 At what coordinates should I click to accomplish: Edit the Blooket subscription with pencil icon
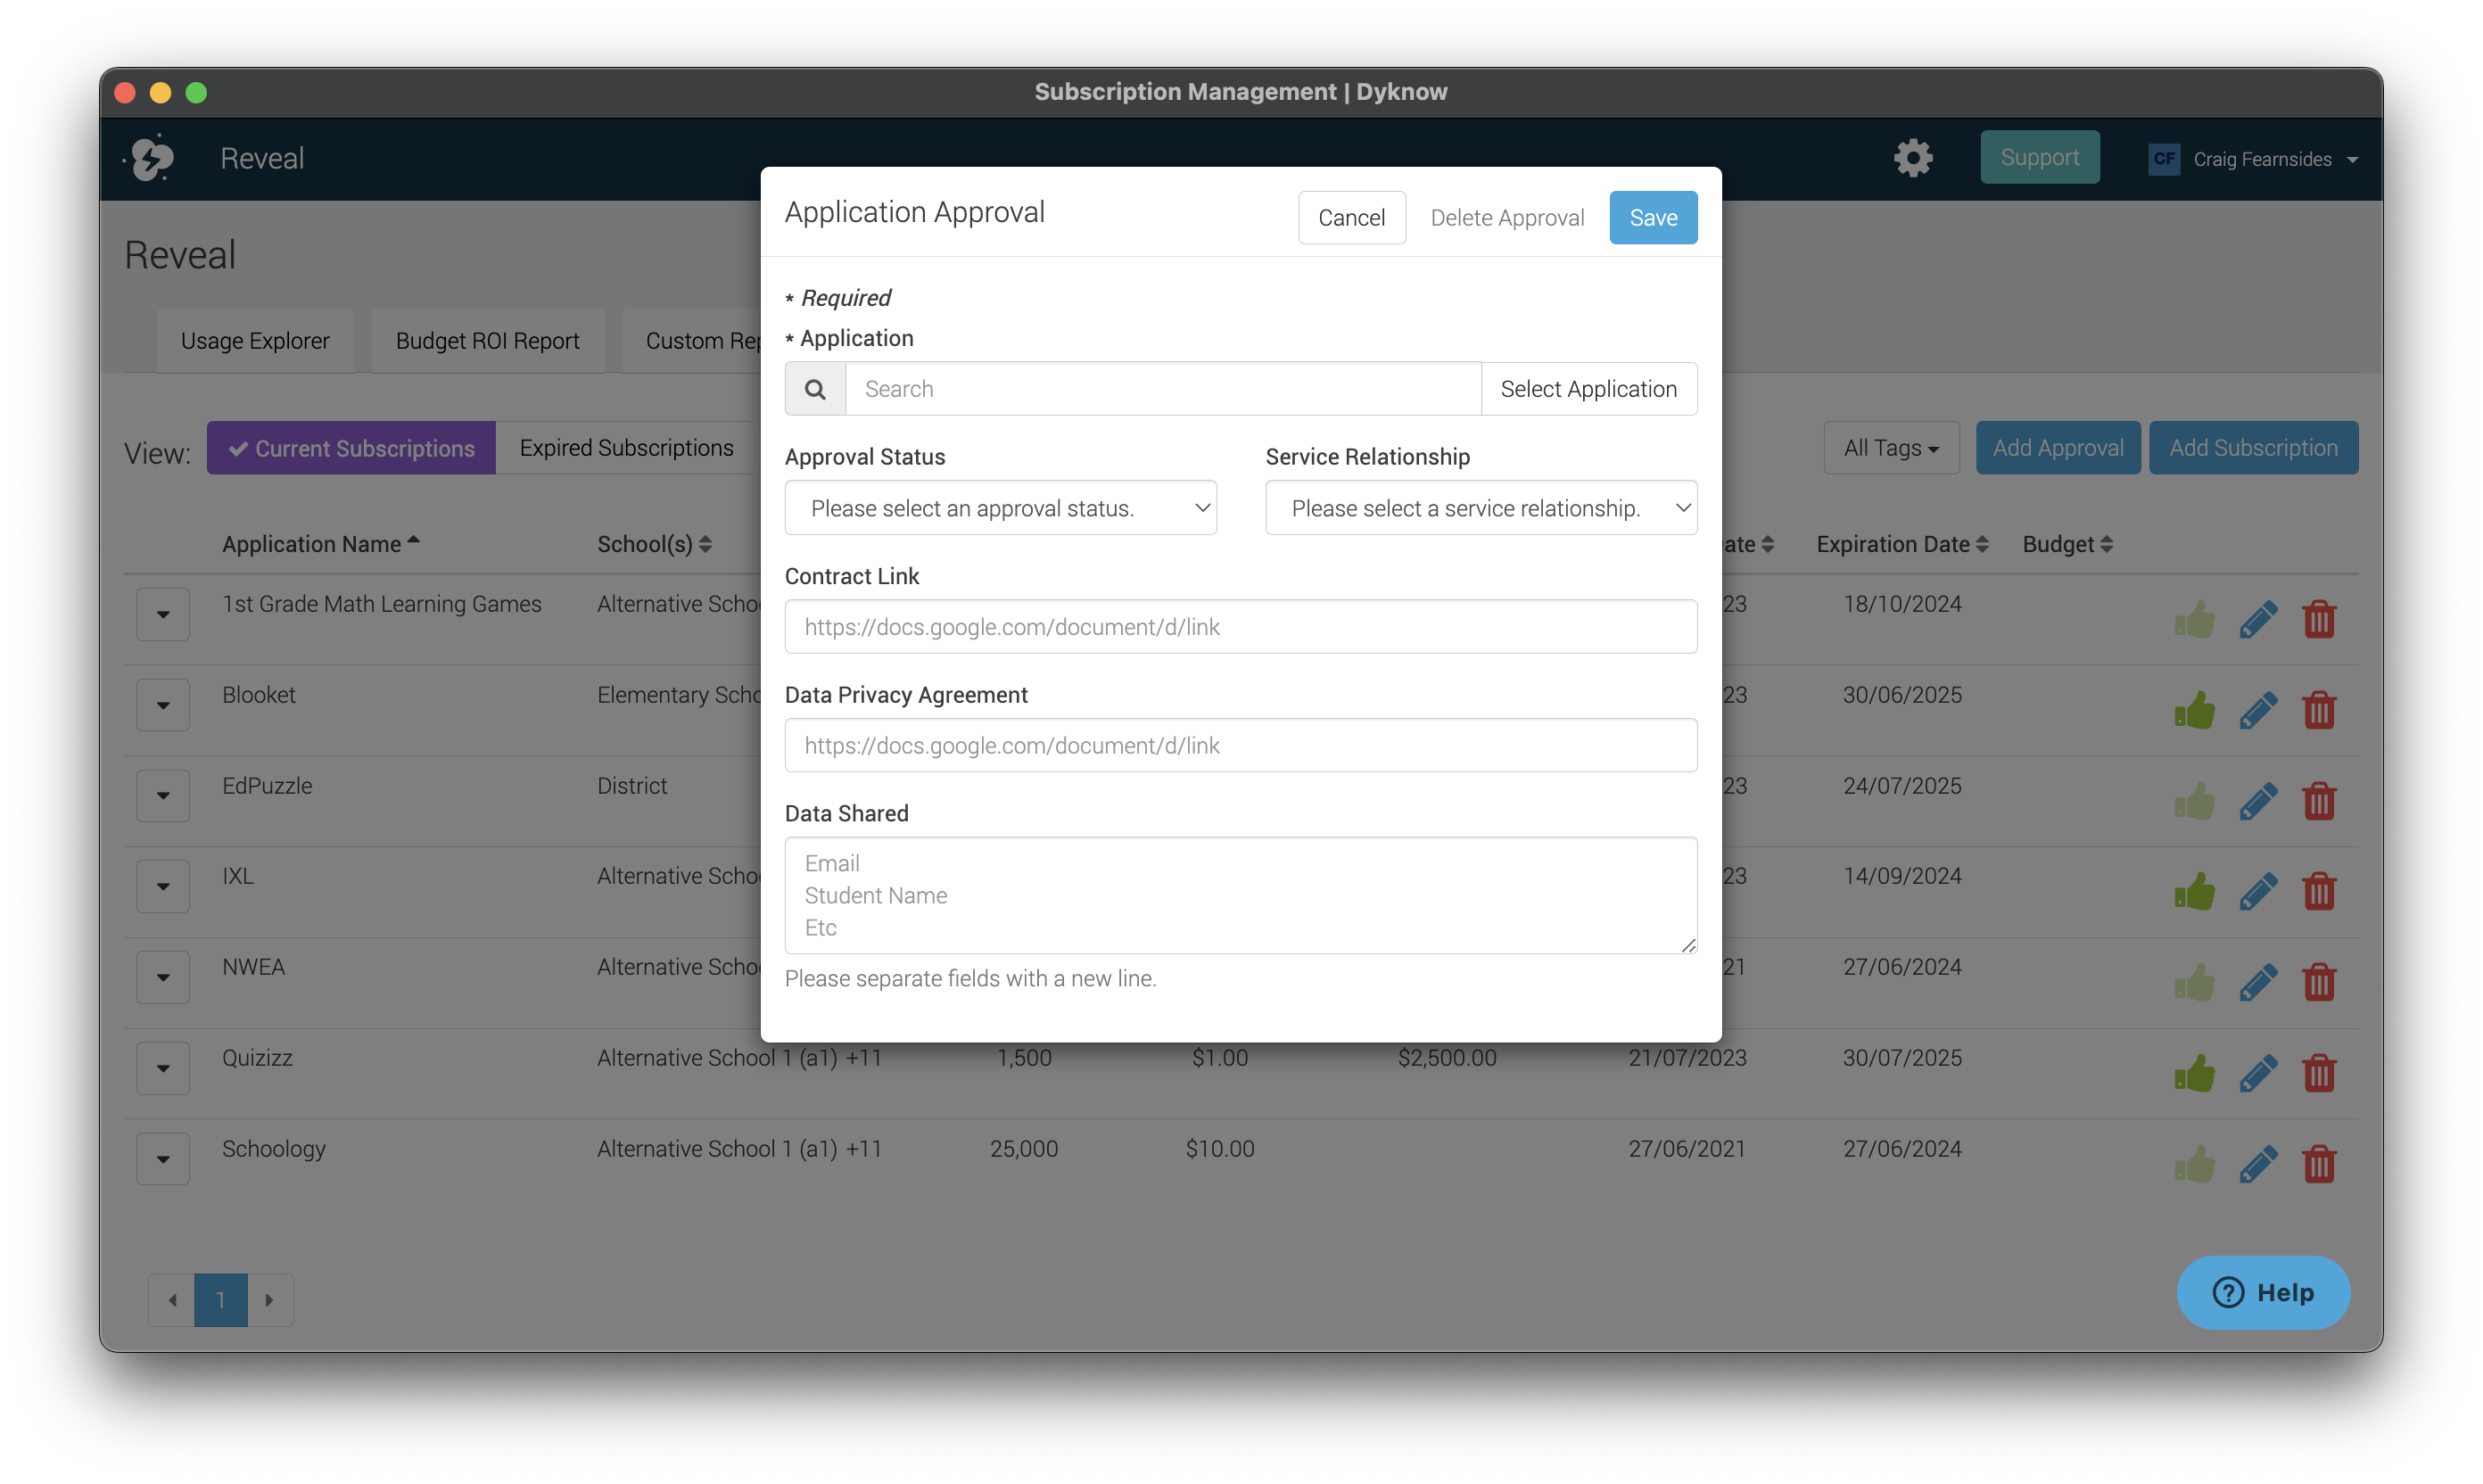pos(2258,711)
